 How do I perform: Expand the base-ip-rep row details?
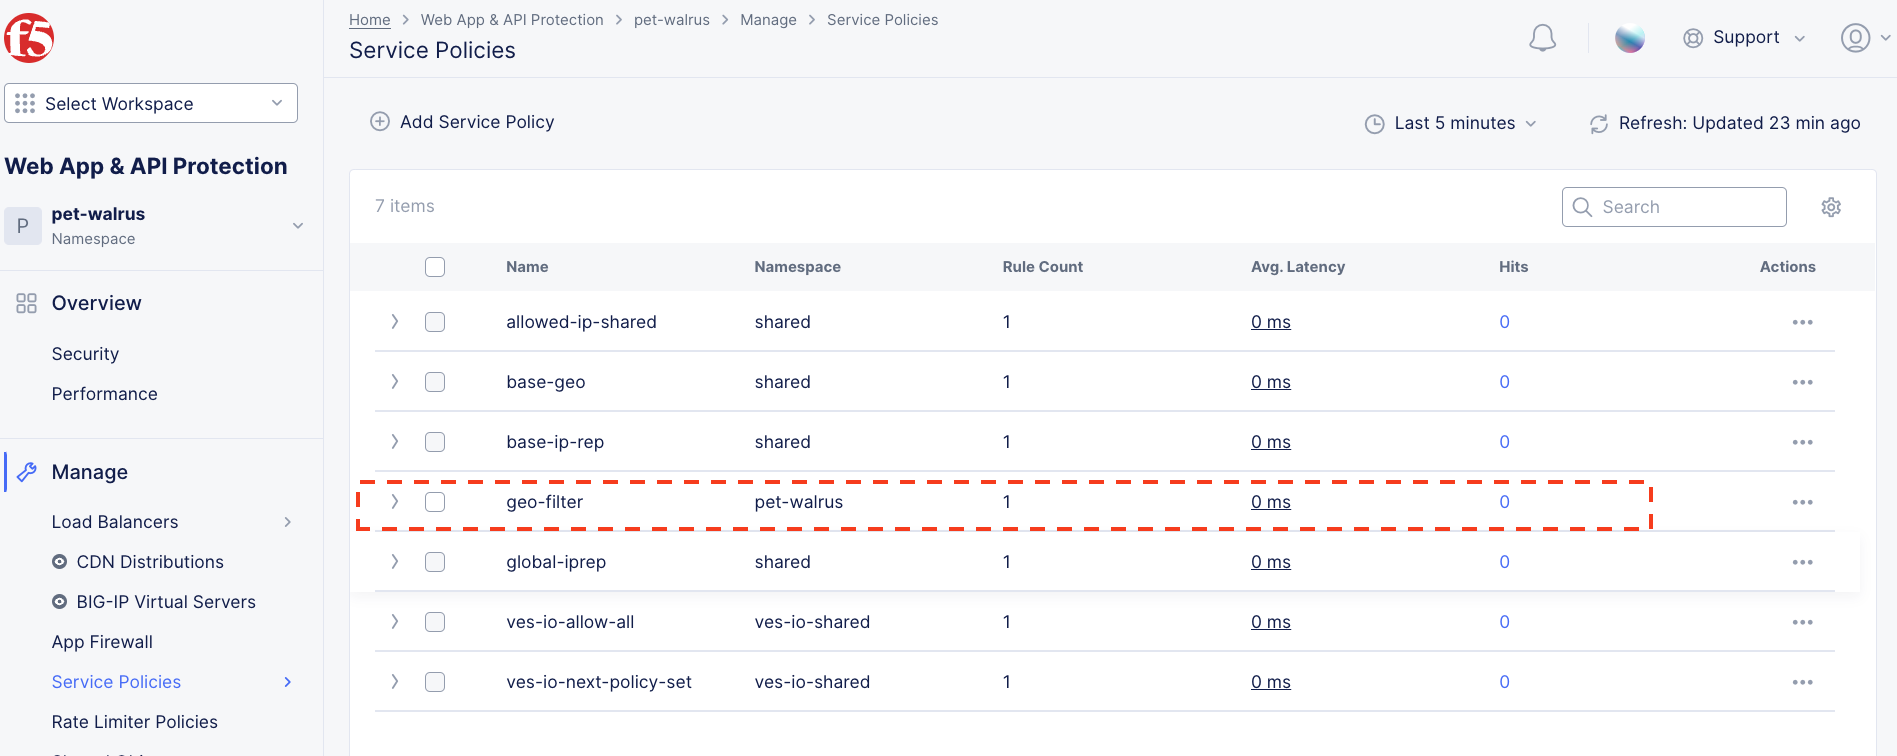(x=395, y=442)
